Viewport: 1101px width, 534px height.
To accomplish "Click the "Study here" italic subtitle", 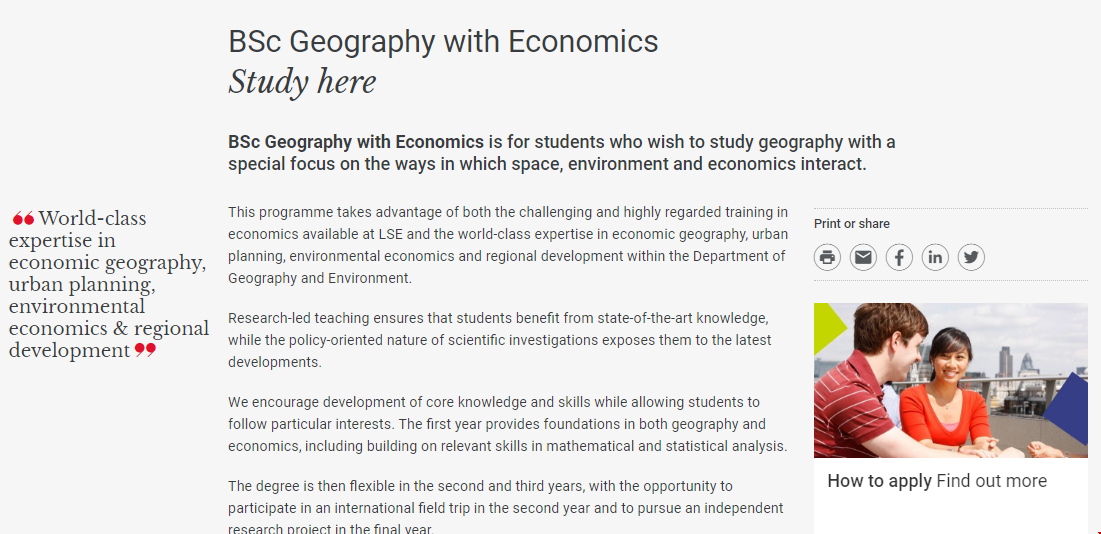I will click(302, 82).
